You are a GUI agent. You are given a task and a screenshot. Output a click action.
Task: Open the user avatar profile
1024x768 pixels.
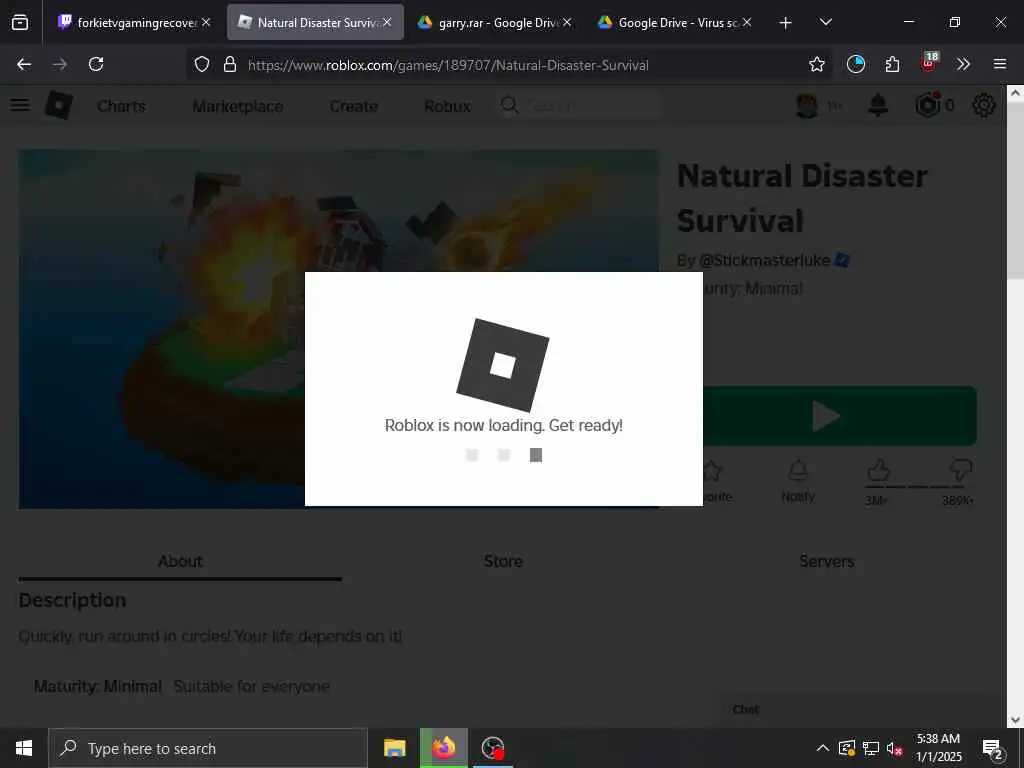pyautogui.click(x=807, y=105)
